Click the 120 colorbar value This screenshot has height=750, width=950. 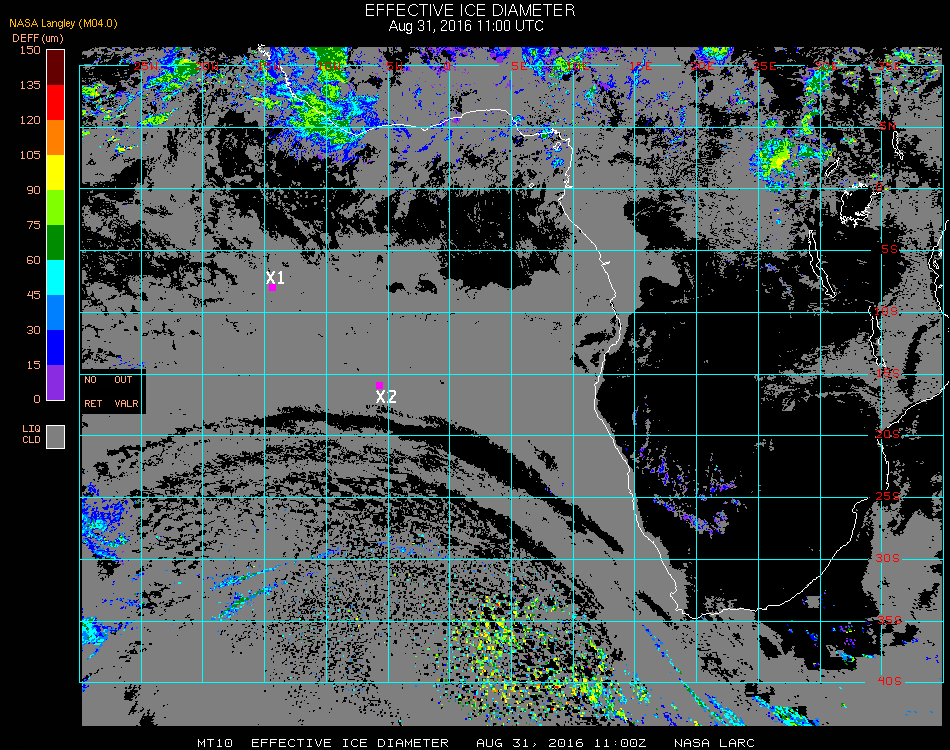point(30,120)
